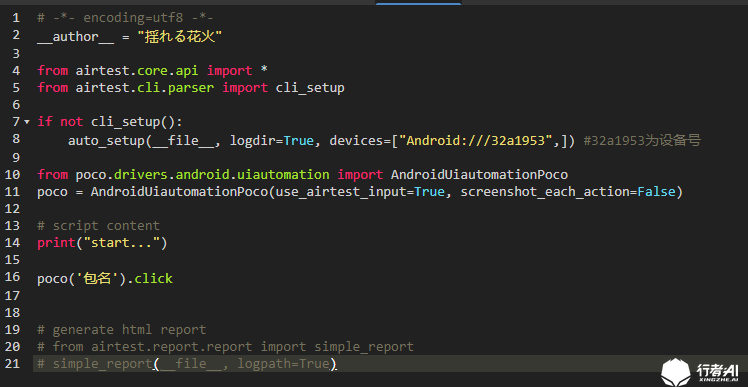Click the "start..." string

coord(122,243)
